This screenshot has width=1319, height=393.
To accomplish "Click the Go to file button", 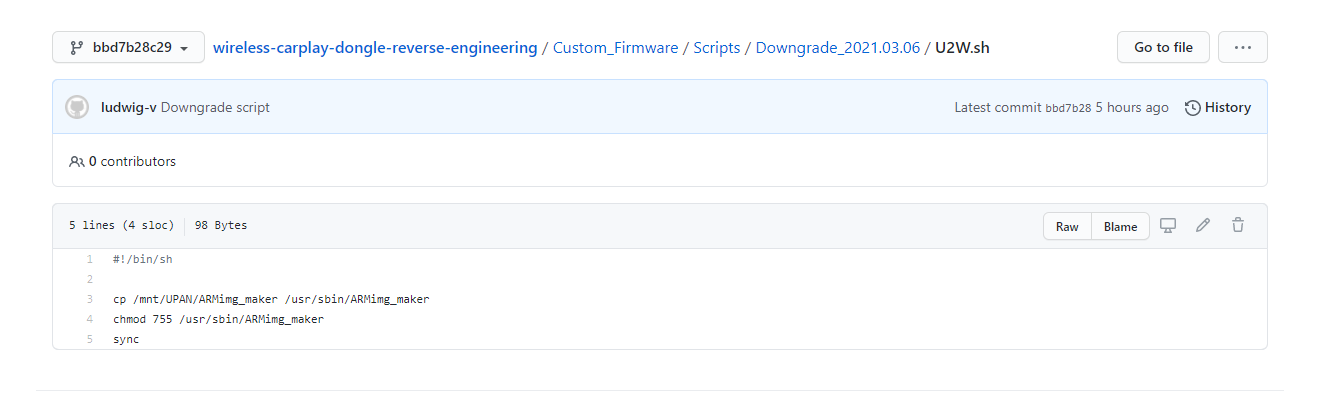I will [x=1163, y=47].
